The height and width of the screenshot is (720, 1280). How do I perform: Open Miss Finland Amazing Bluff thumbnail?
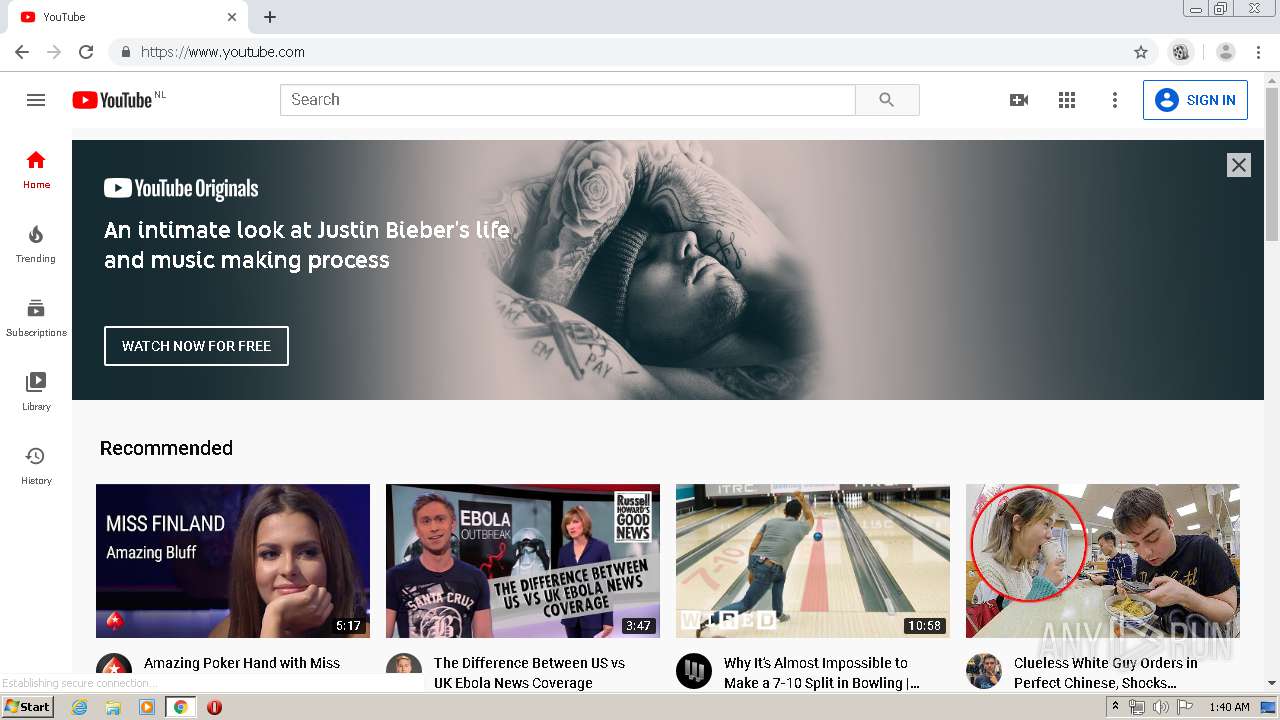coord(233,561)
